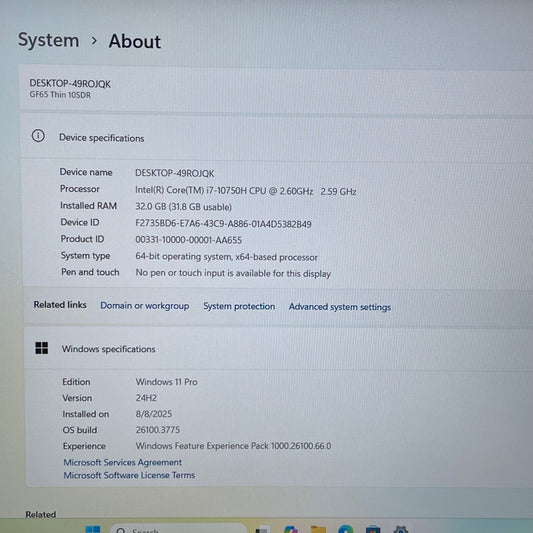Click the Pen and touch label
Image resolution: width=533 pixels, height=533 pixels.
[90, 272]
